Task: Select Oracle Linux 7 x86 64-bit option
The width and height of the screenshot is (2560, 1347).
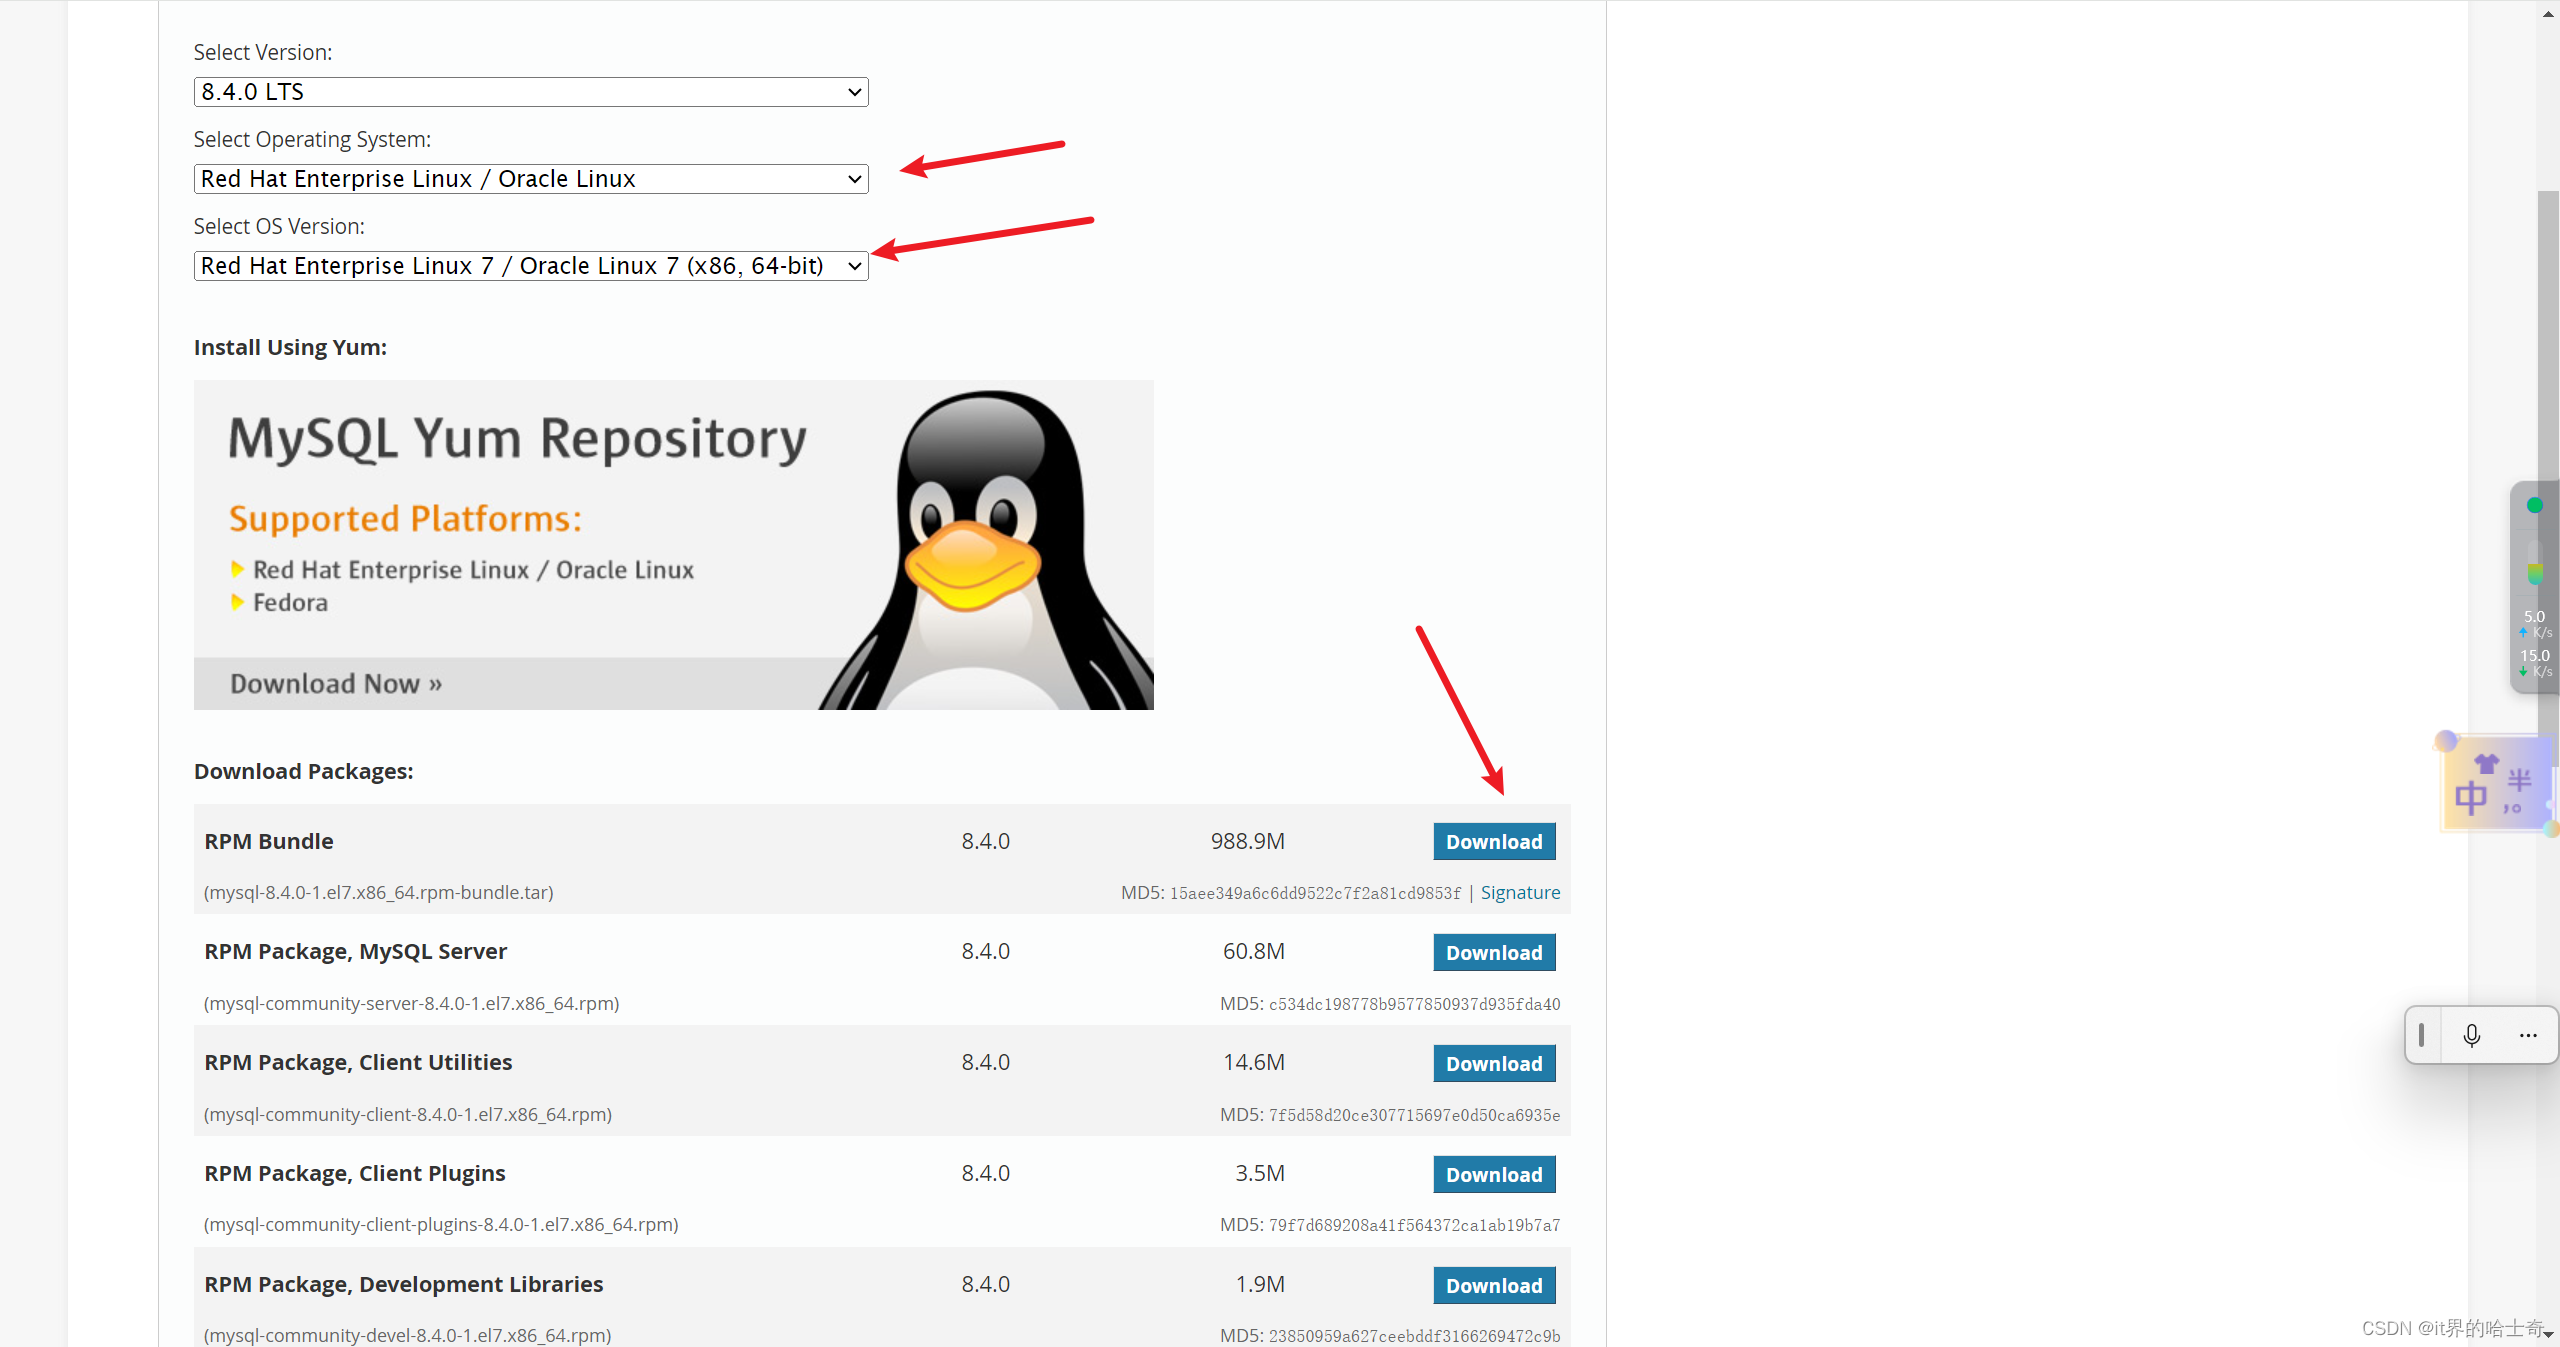Action: coord(530,266)
